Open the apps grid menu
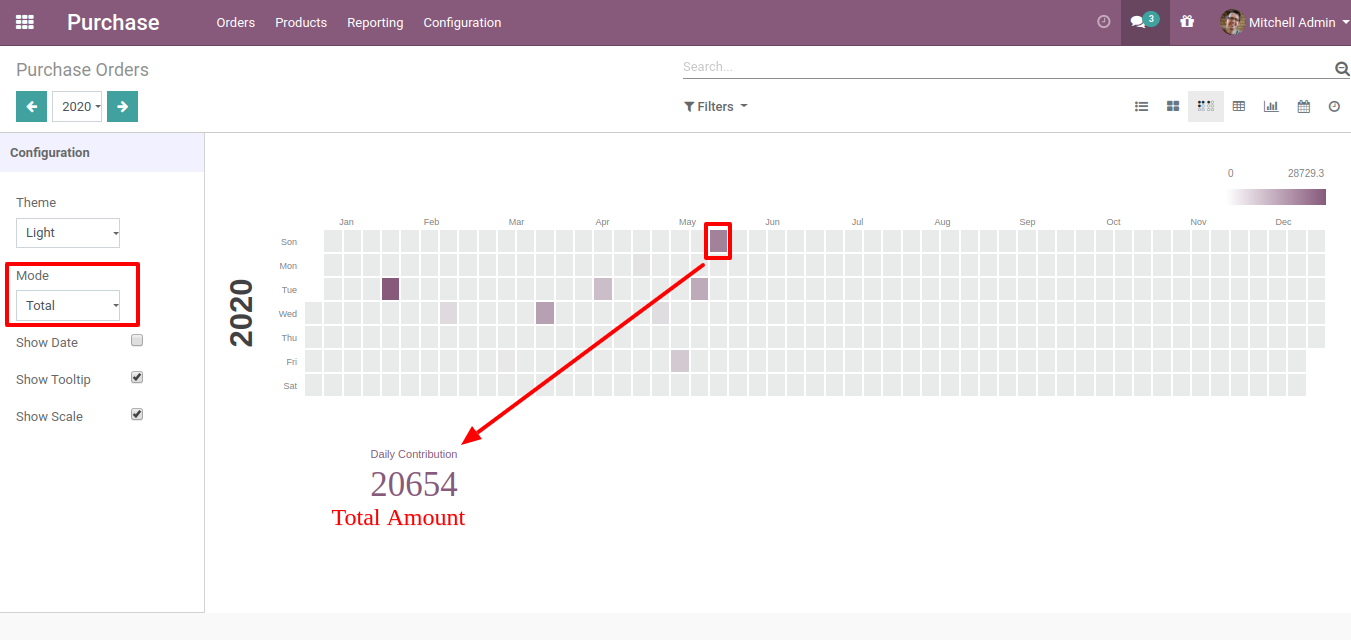 tap(25, 22)
